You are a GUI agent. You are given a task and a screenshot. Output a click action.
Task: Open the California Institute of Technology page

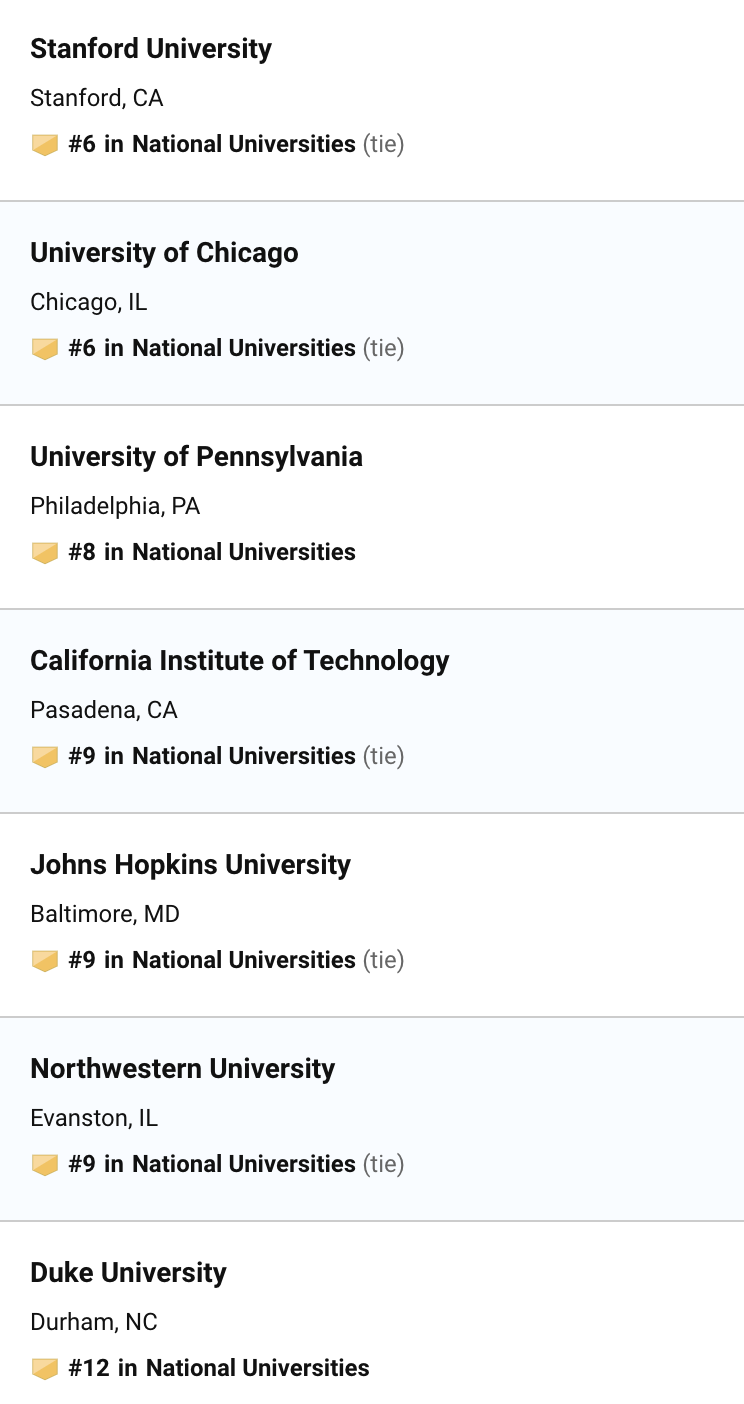[x=240, y=661]
